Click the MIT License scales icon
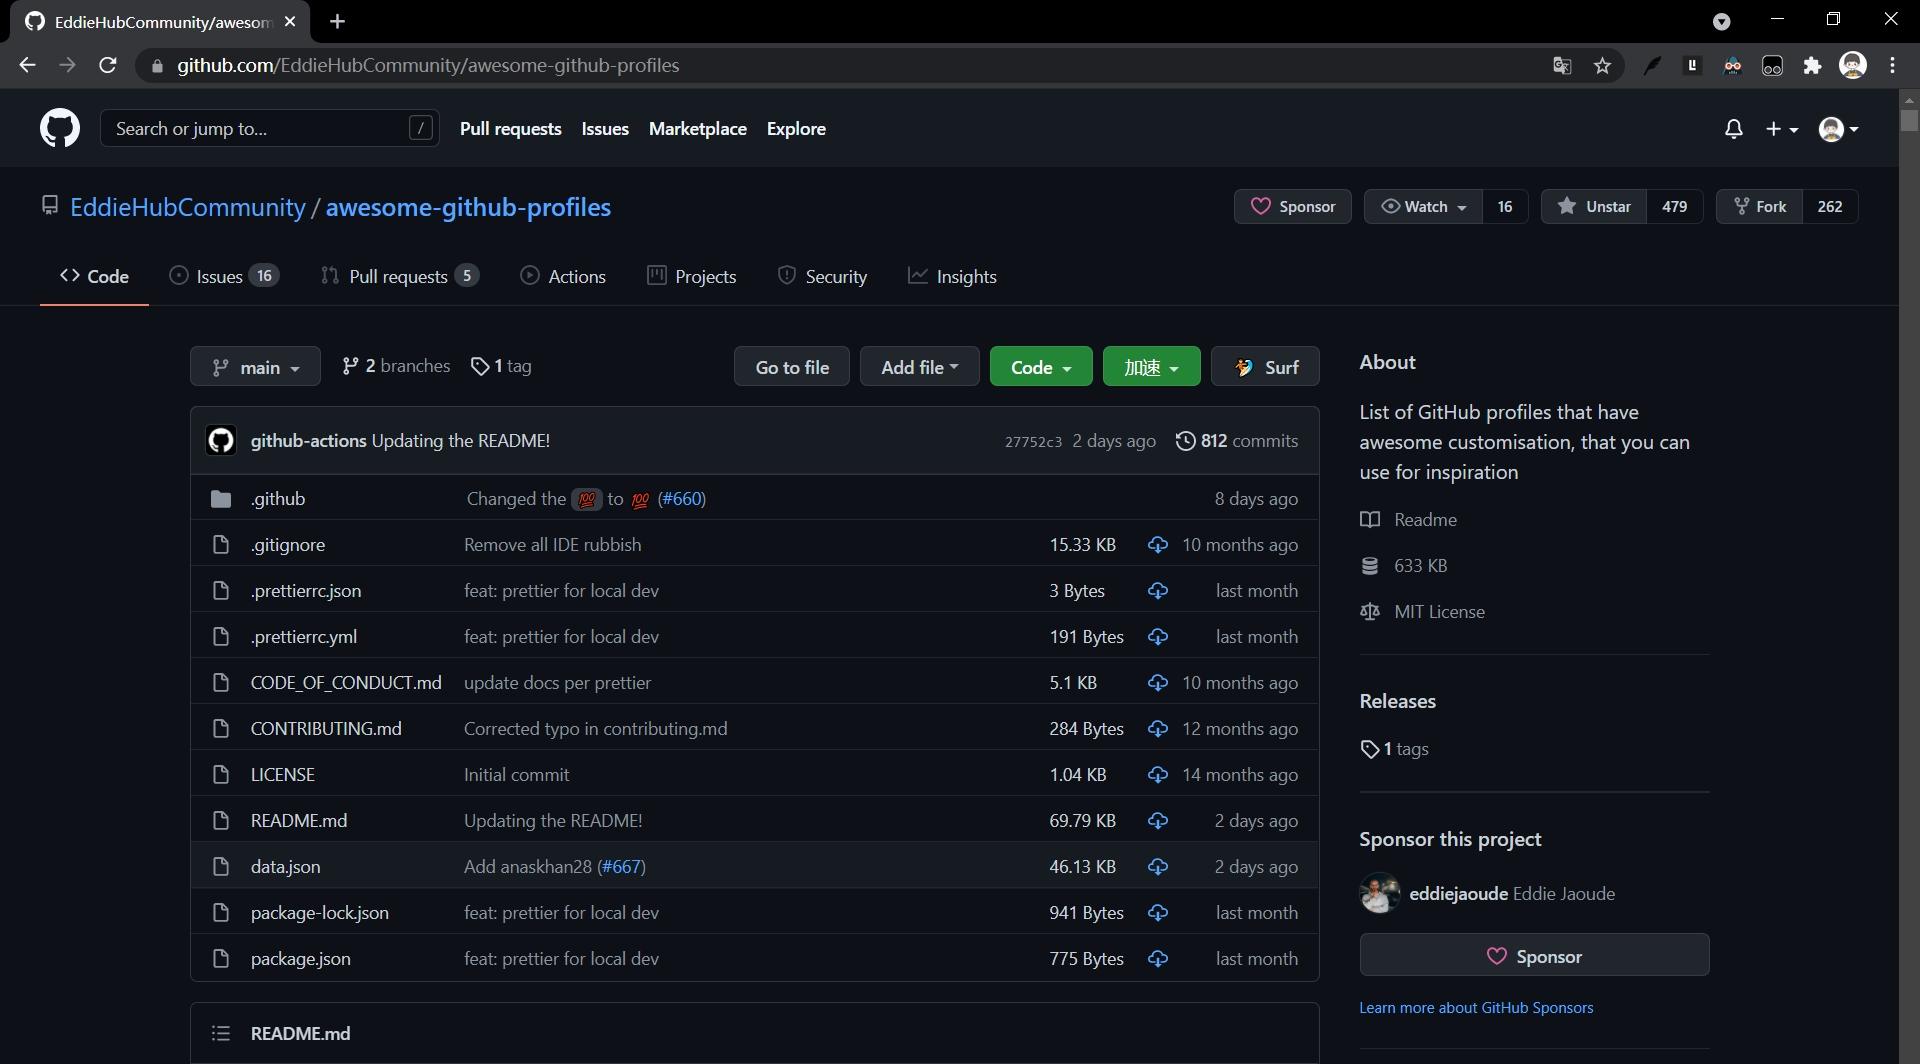This screenshot has width=1920, height=1064. pyautogui.click(x=1370, y=611)
